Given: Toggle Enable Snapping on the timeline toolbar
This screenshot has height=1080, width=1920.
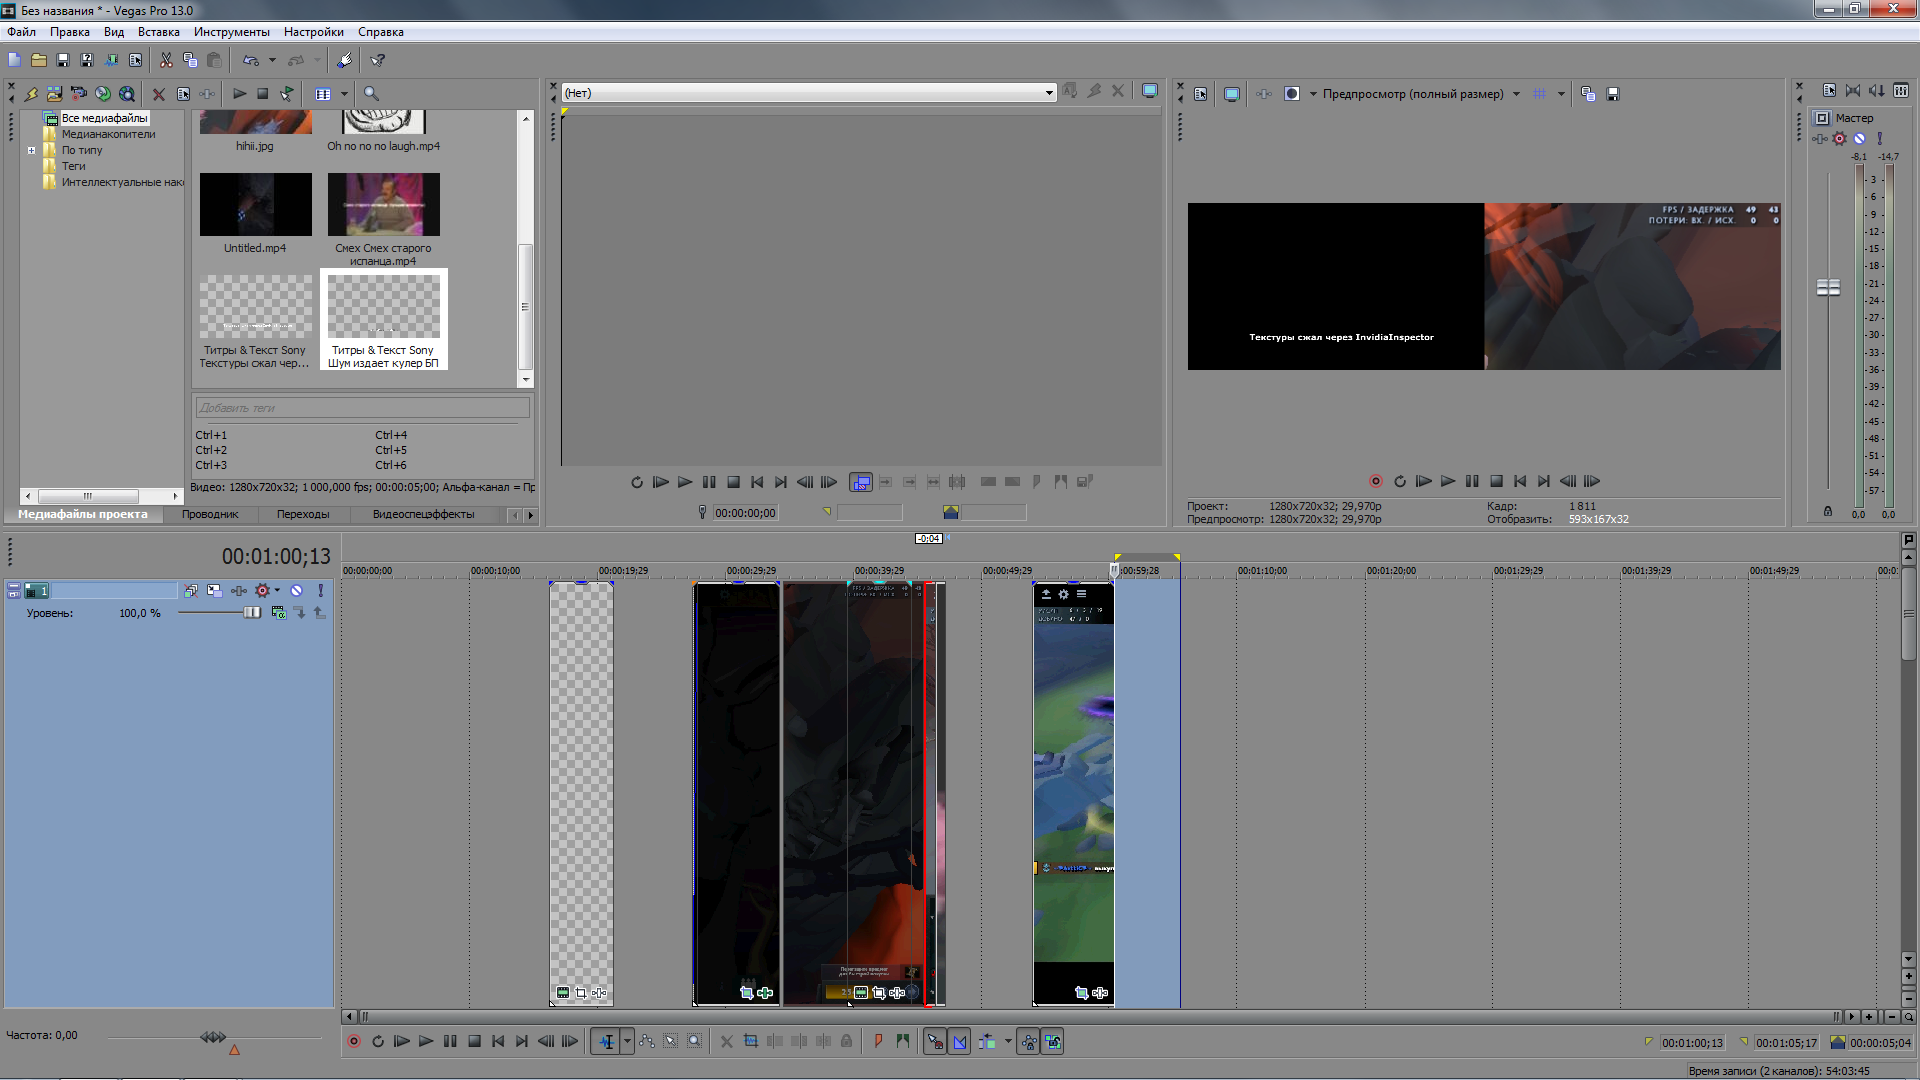Looking at the screenshot, I should (x=934, y=1042).
